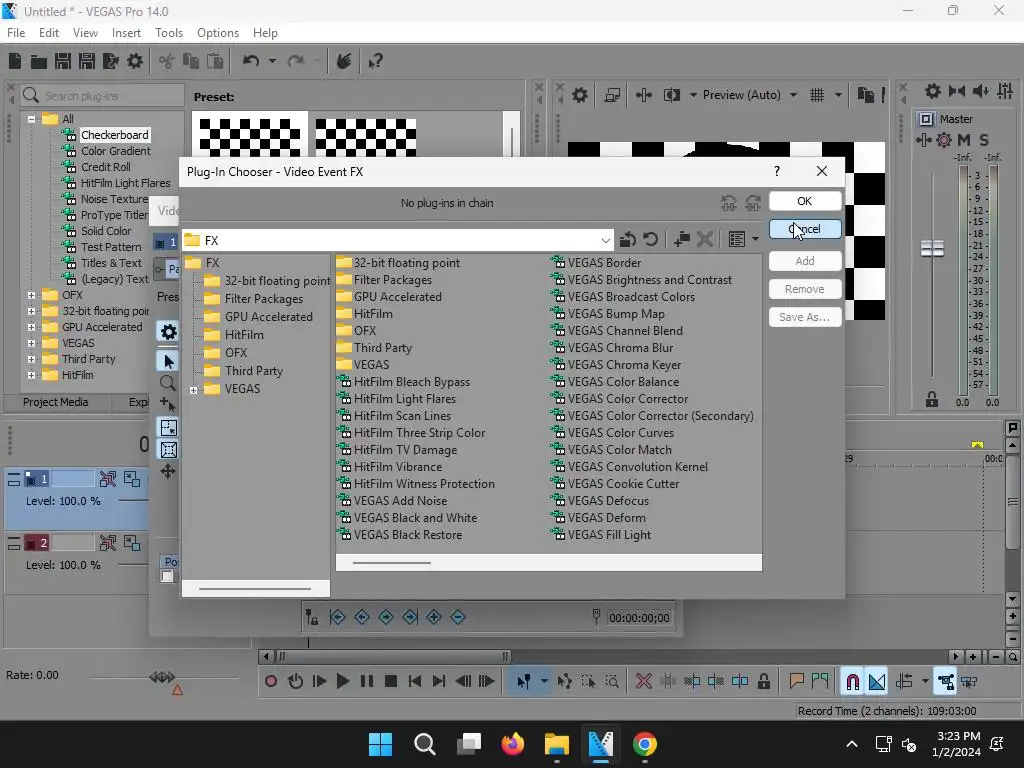Click the VEGAS Pro taskbar icon

(x=601, y=744)
